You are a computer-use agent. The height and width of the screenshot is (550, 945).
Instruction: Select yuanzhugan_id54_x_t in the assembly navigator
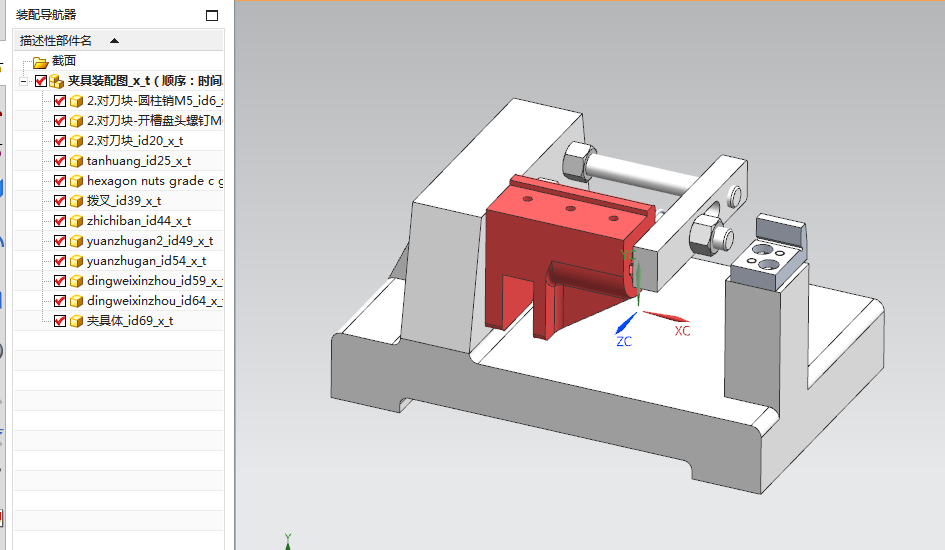pos(146,261)
